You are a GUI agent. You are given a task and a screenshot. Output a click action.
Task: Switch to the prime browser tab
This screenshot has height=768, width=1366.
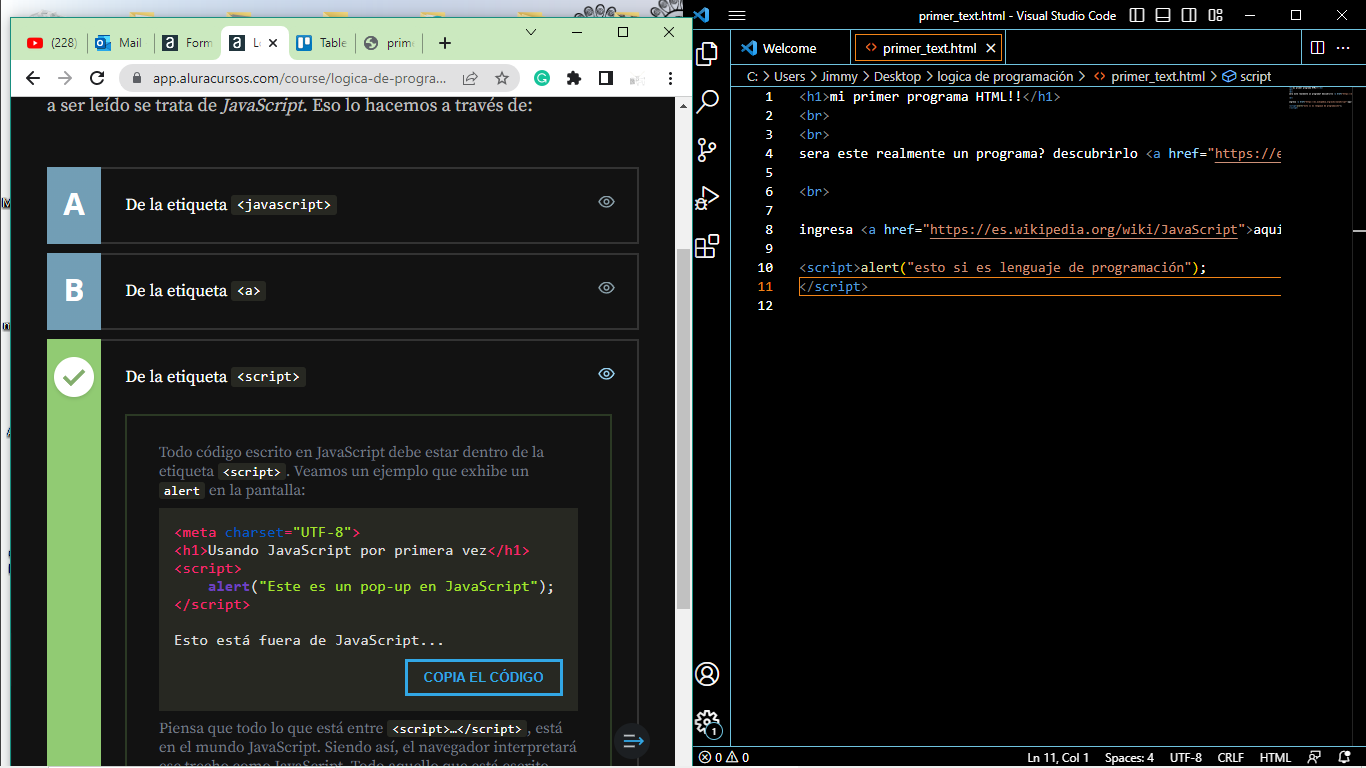389,43
